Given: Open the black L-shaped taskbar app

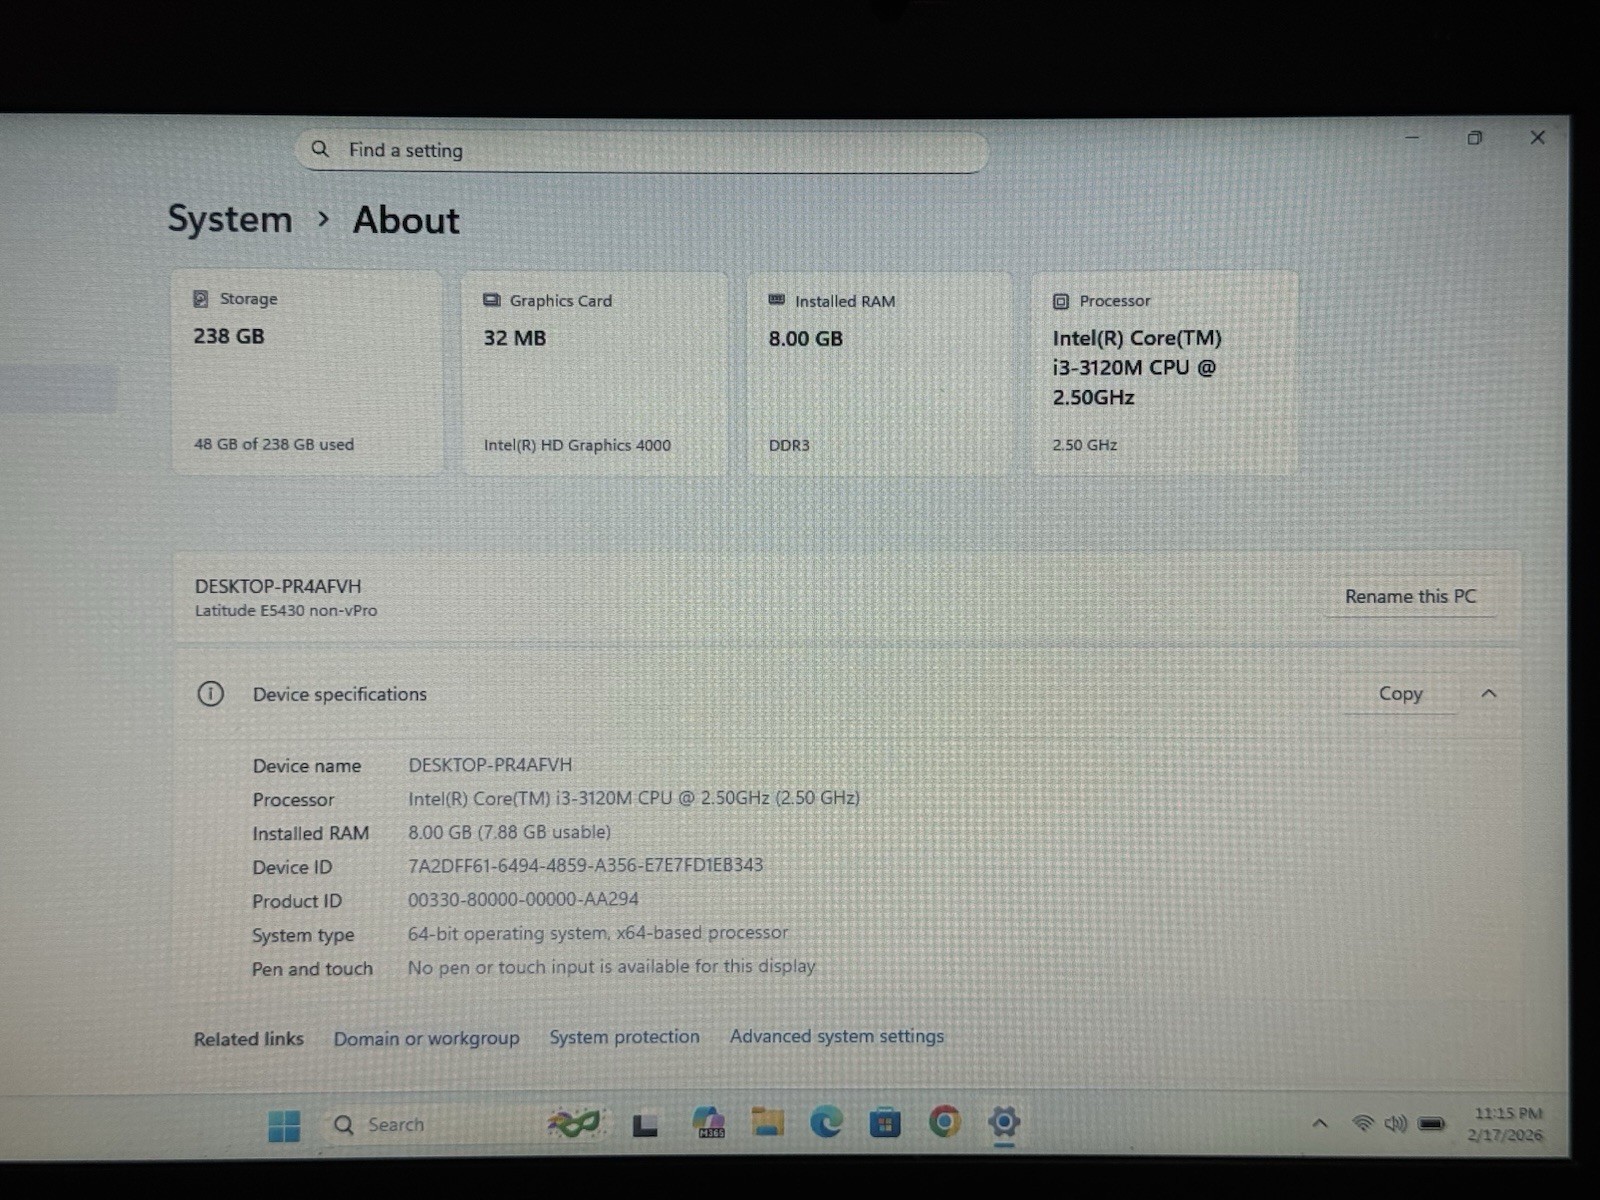Looking at the screenshot, I should pos(645,1125).
